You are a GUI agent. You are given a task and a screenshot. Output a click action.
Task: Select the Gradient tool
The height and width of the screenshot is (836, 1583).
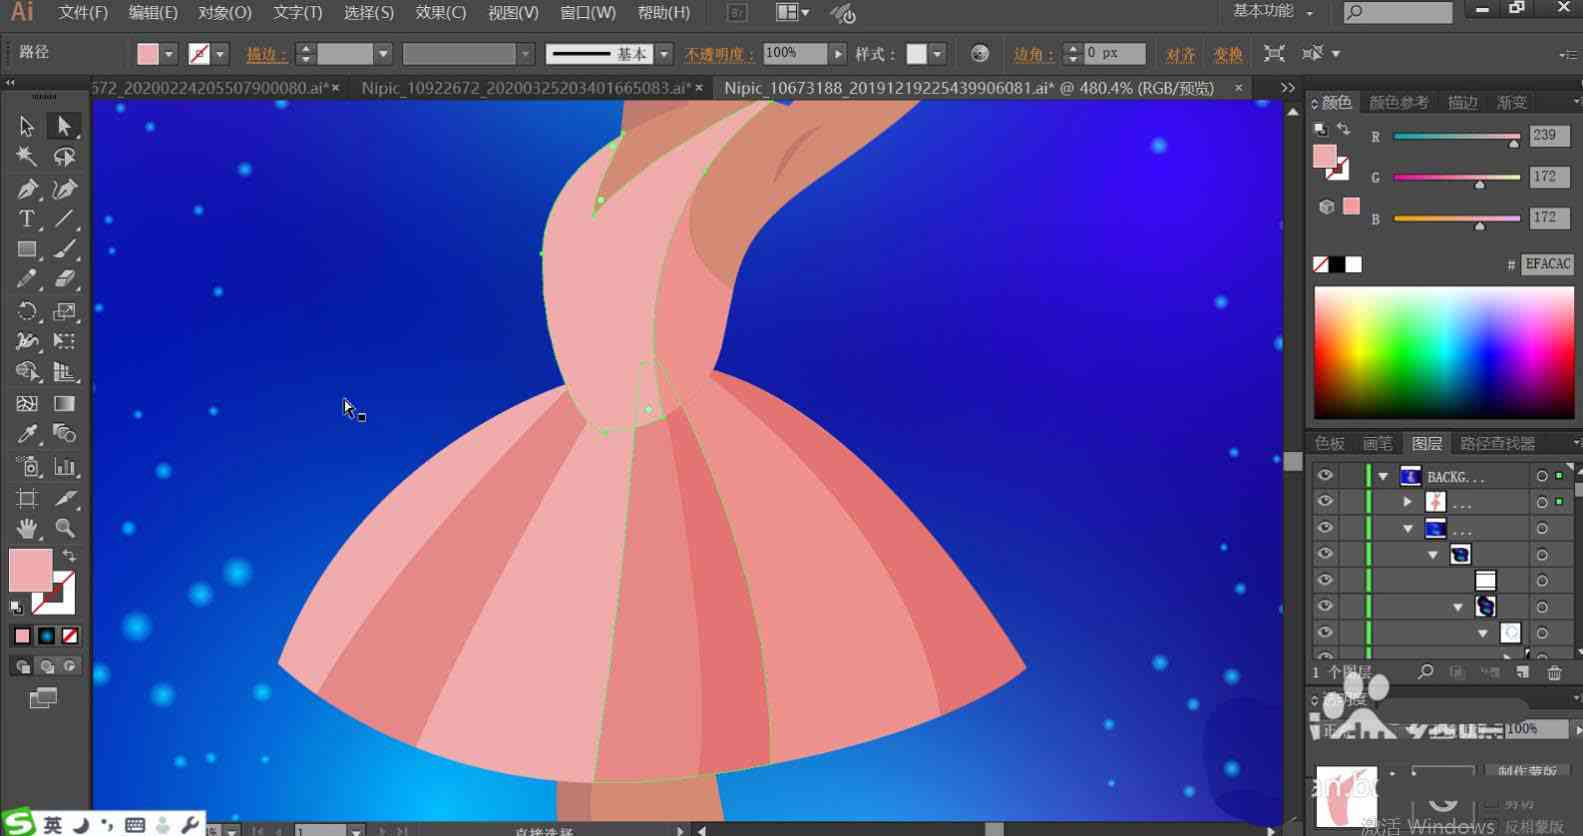click(x=64, y=404)
